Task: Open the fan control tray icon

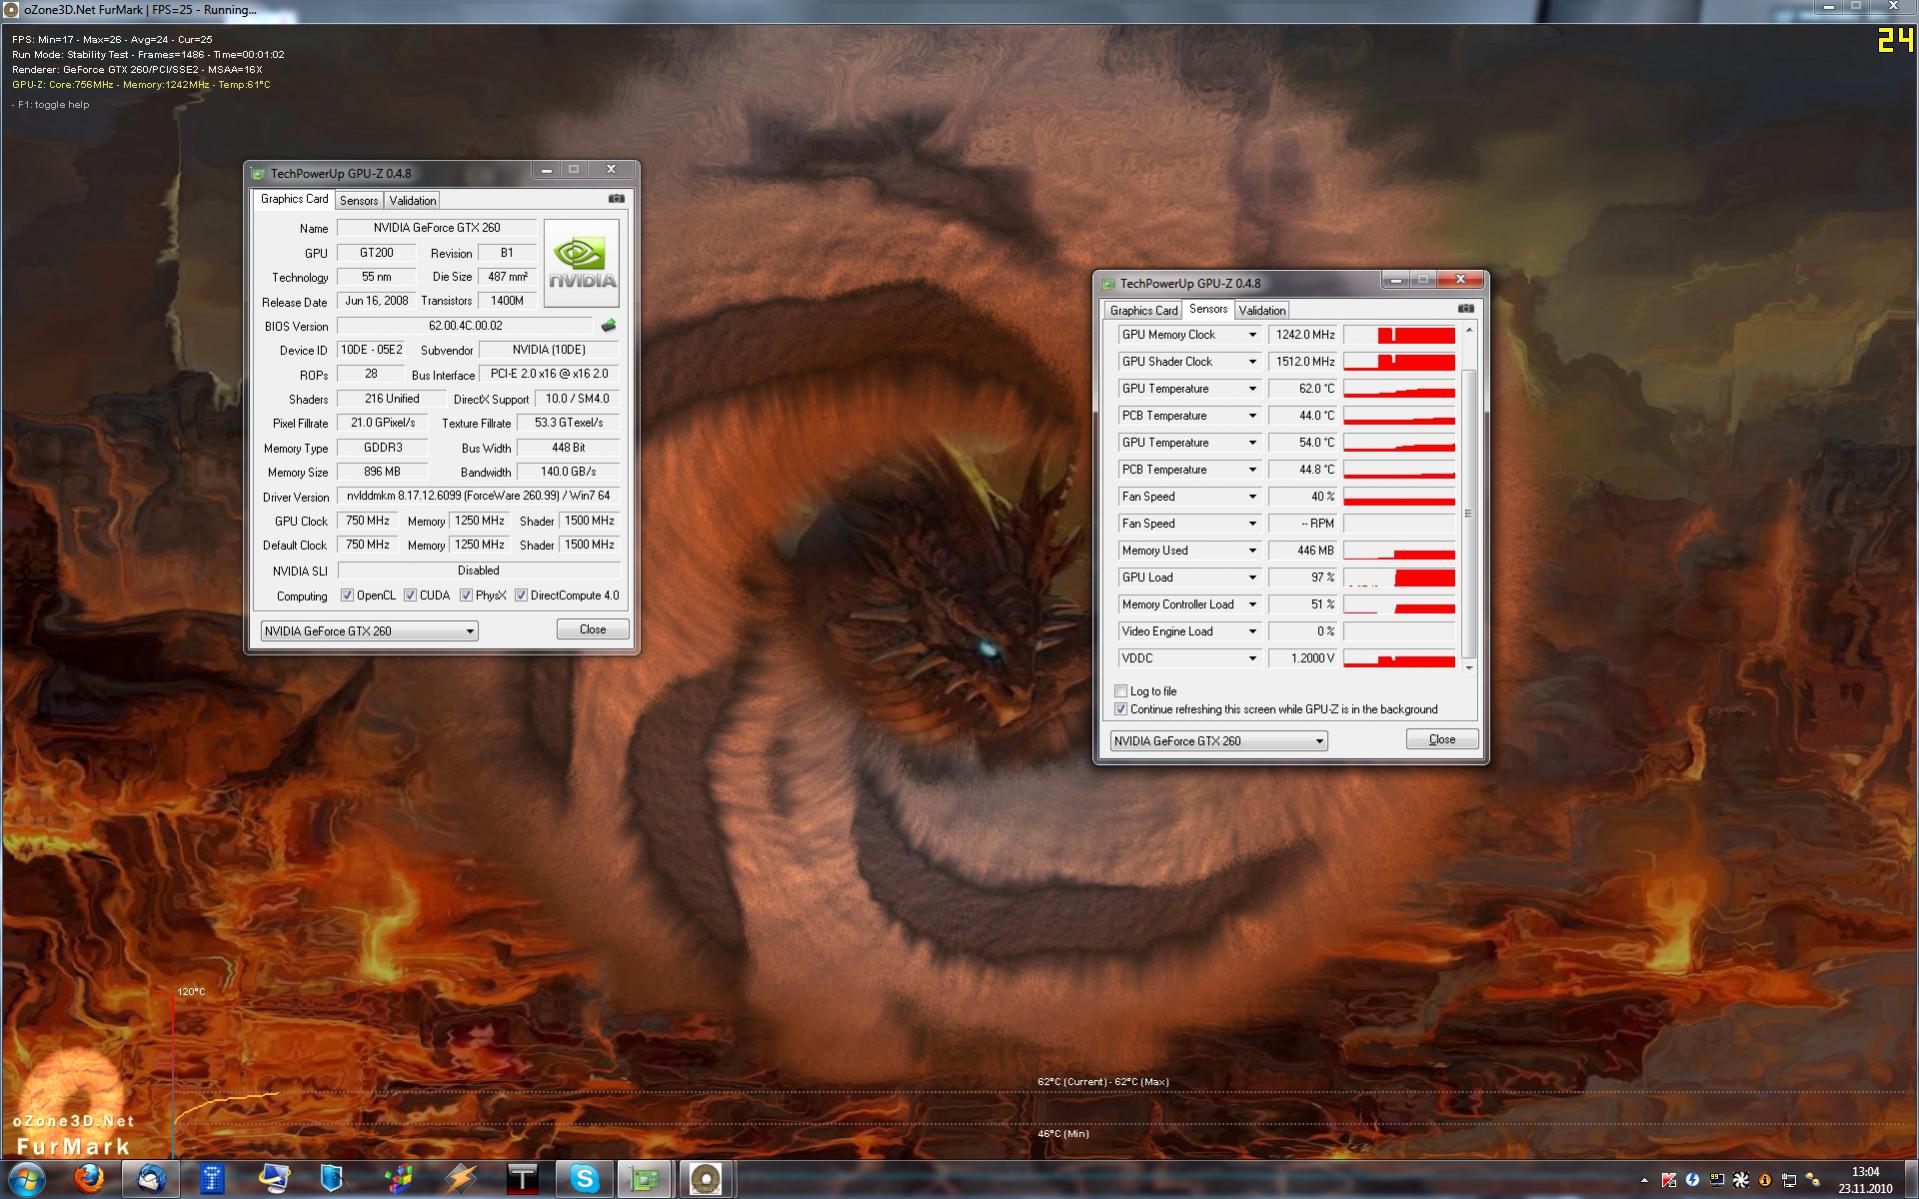Action: (x=1741, y=1181)
